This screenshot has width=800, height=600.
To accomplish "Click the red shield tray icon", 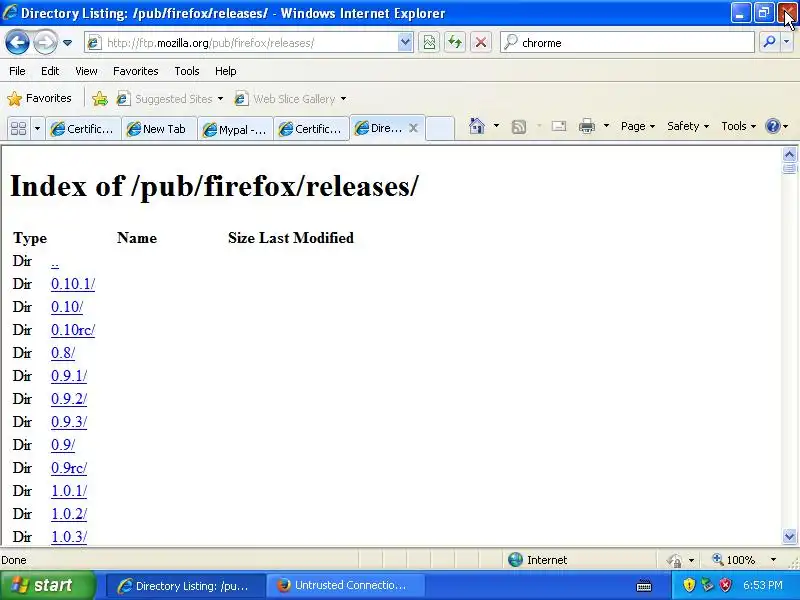I will pos(726,585).
